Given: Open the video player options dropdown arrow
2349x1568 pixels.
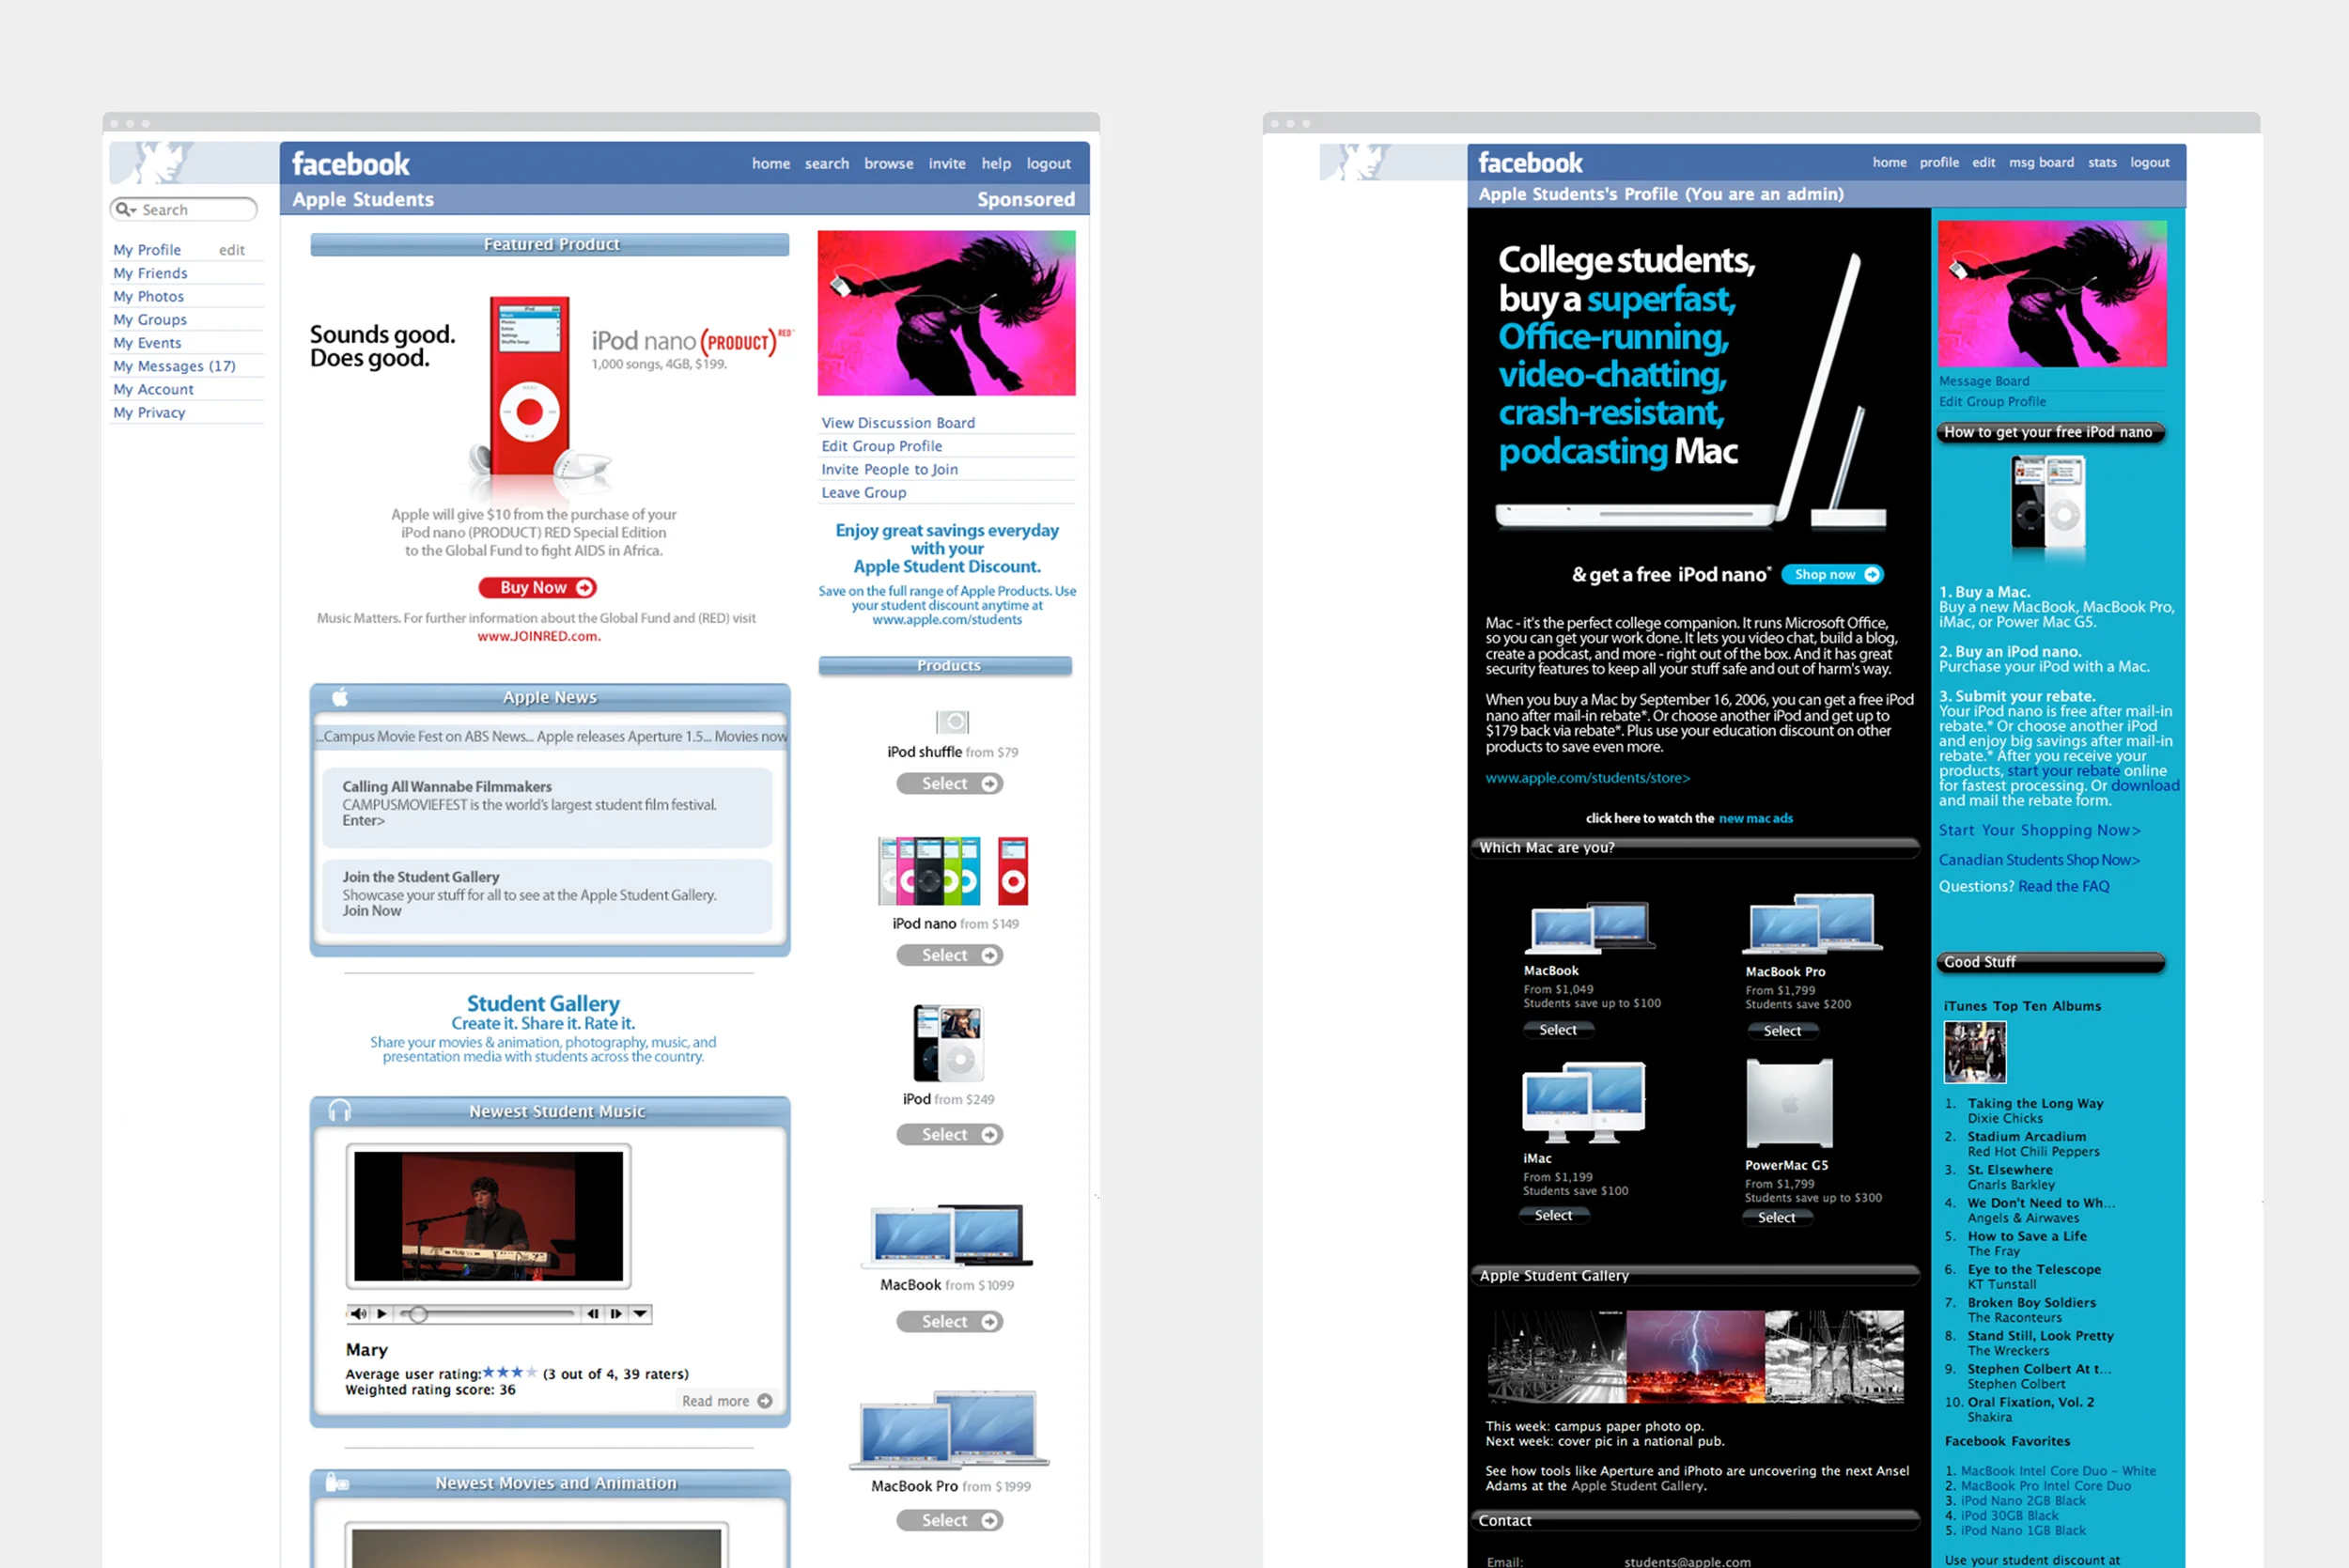Looking at the screenshot, I should pyautogui.click(x=640, y=1314).
